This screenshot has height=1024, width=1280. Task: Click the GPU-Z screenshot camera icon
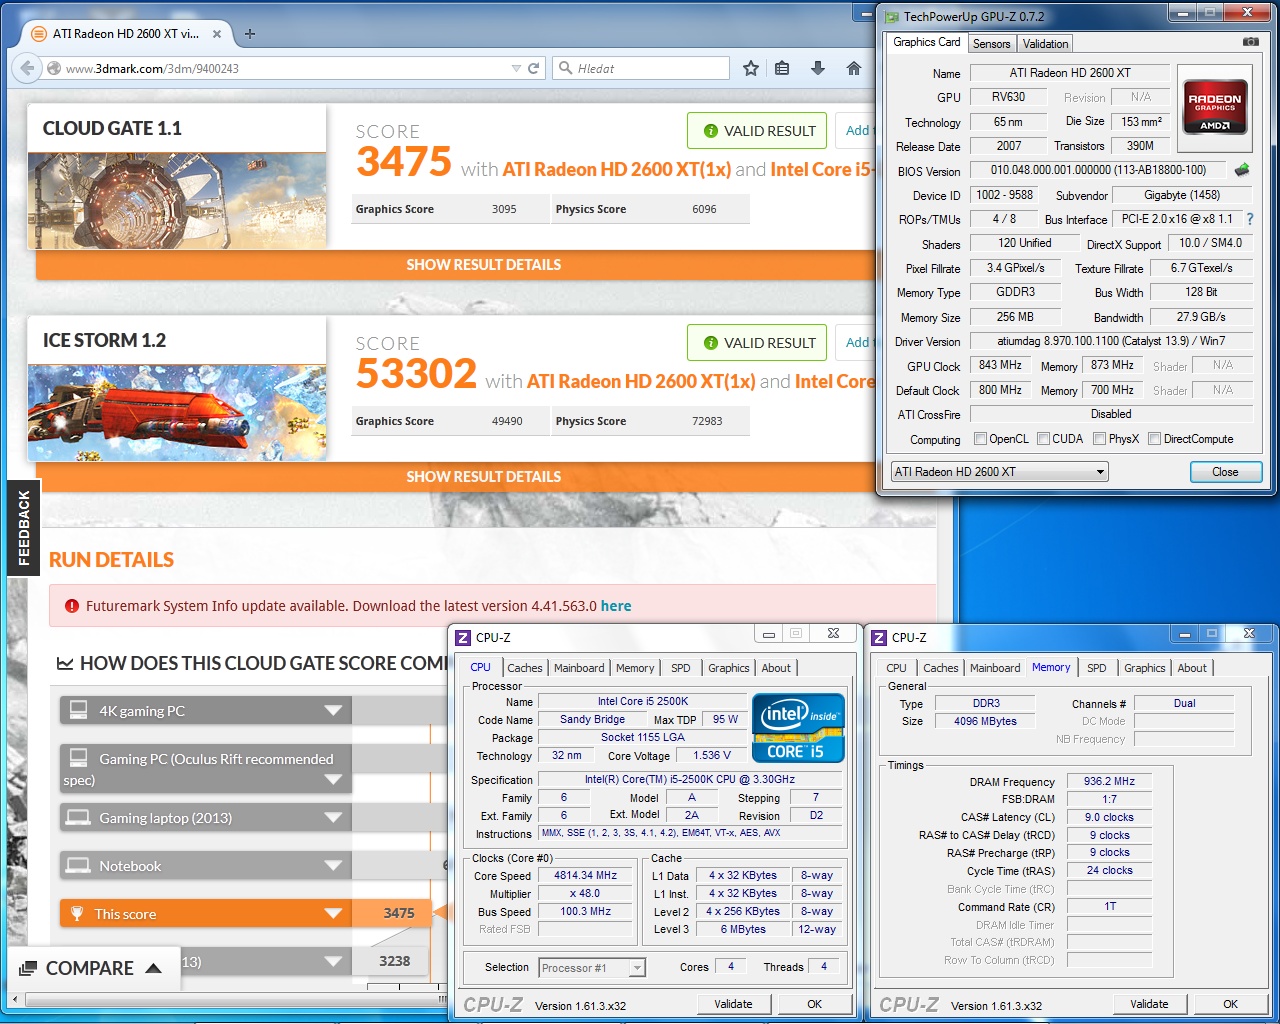1250,42
